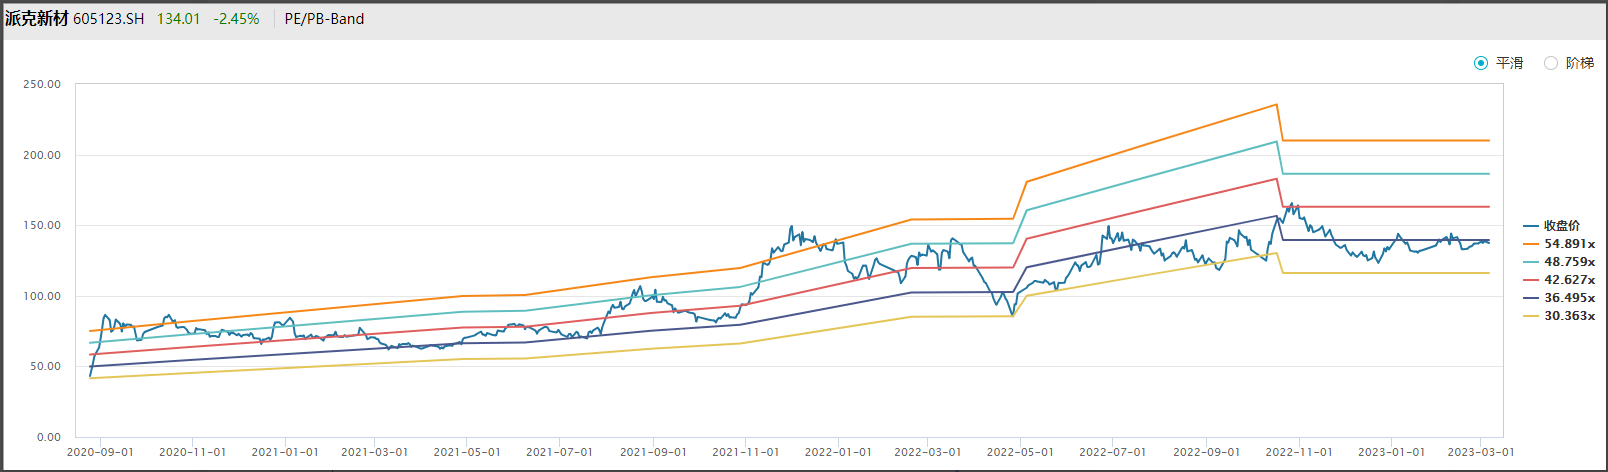The image size is (1608, 472).
Task: Click the 2020-09-01 date label
Action: 100,452
